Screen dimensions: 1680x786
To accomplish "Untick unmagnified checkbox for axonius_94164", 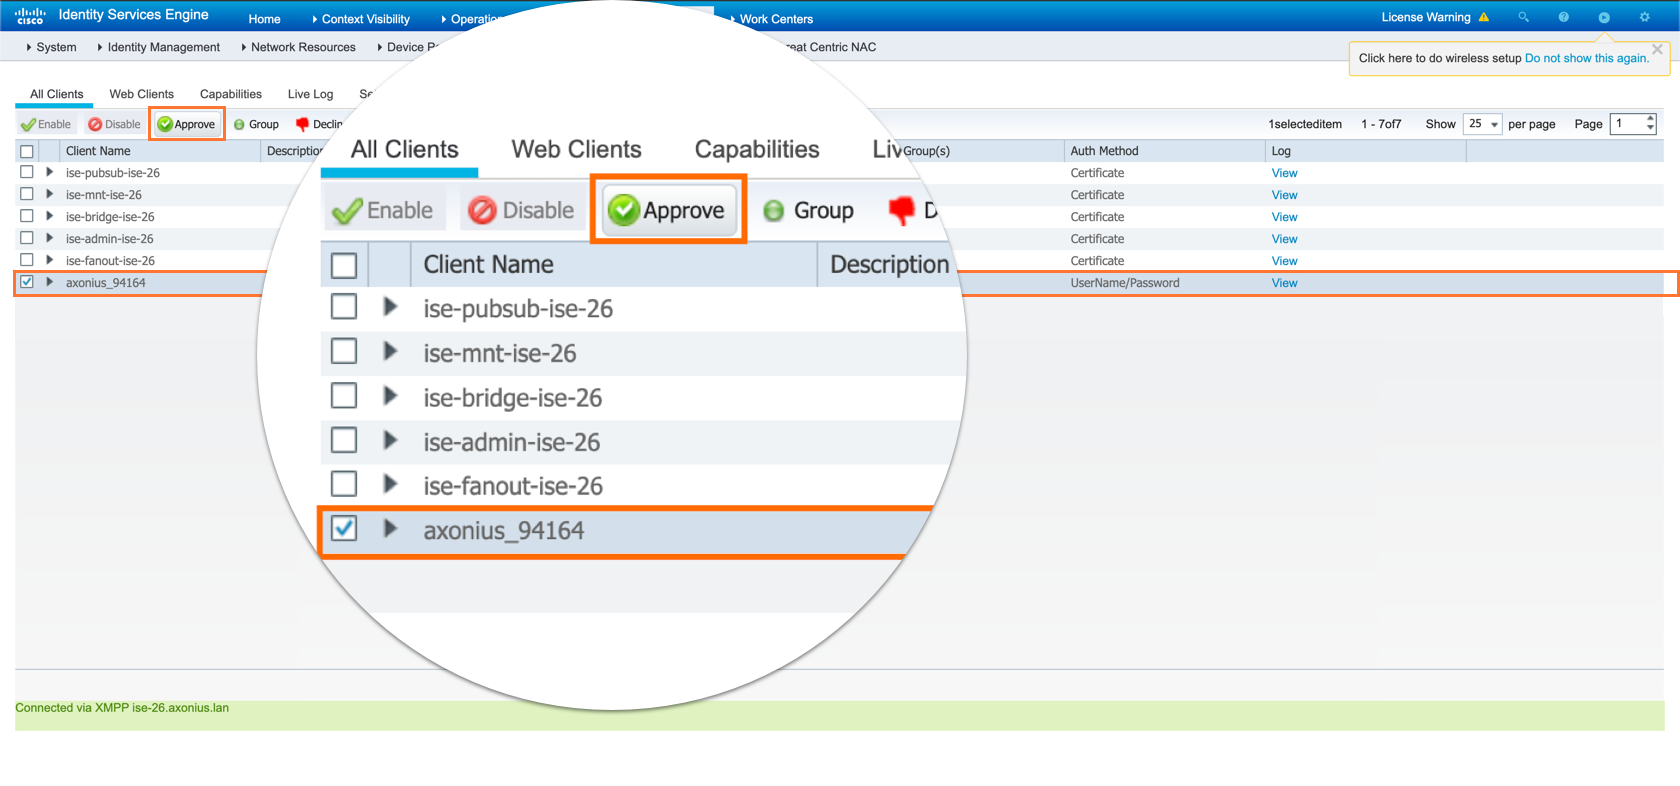I will (x=27, y=282).
